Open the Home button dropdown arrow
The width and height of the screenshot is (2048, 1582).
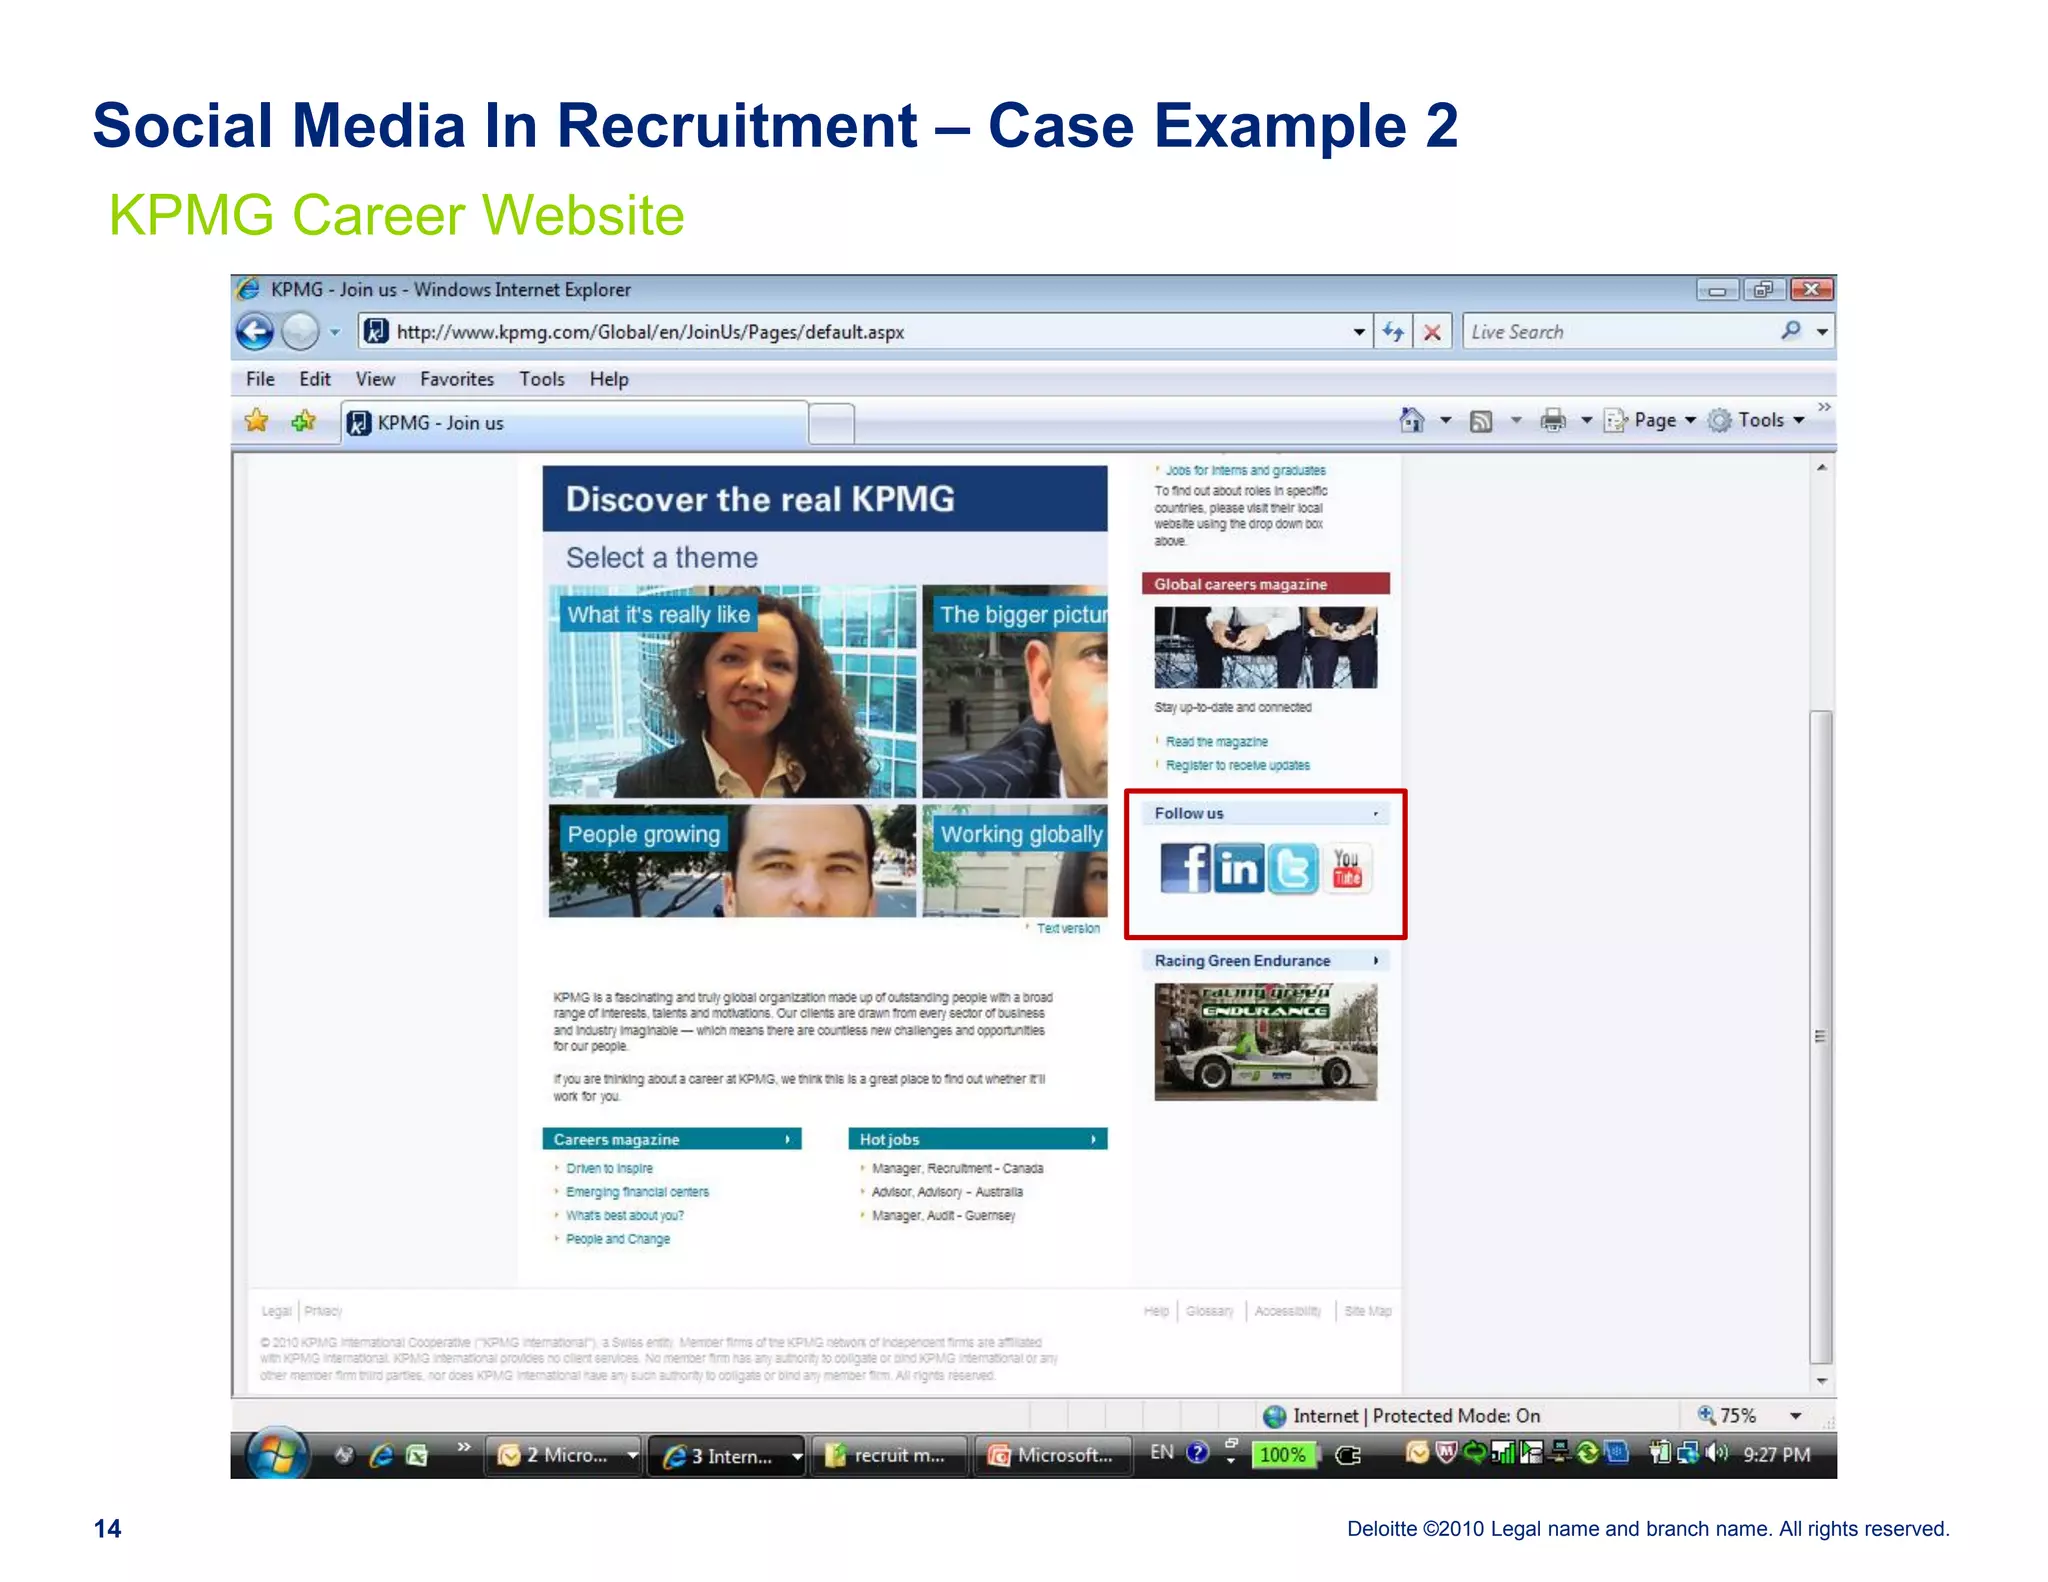tap(1445, 421)
